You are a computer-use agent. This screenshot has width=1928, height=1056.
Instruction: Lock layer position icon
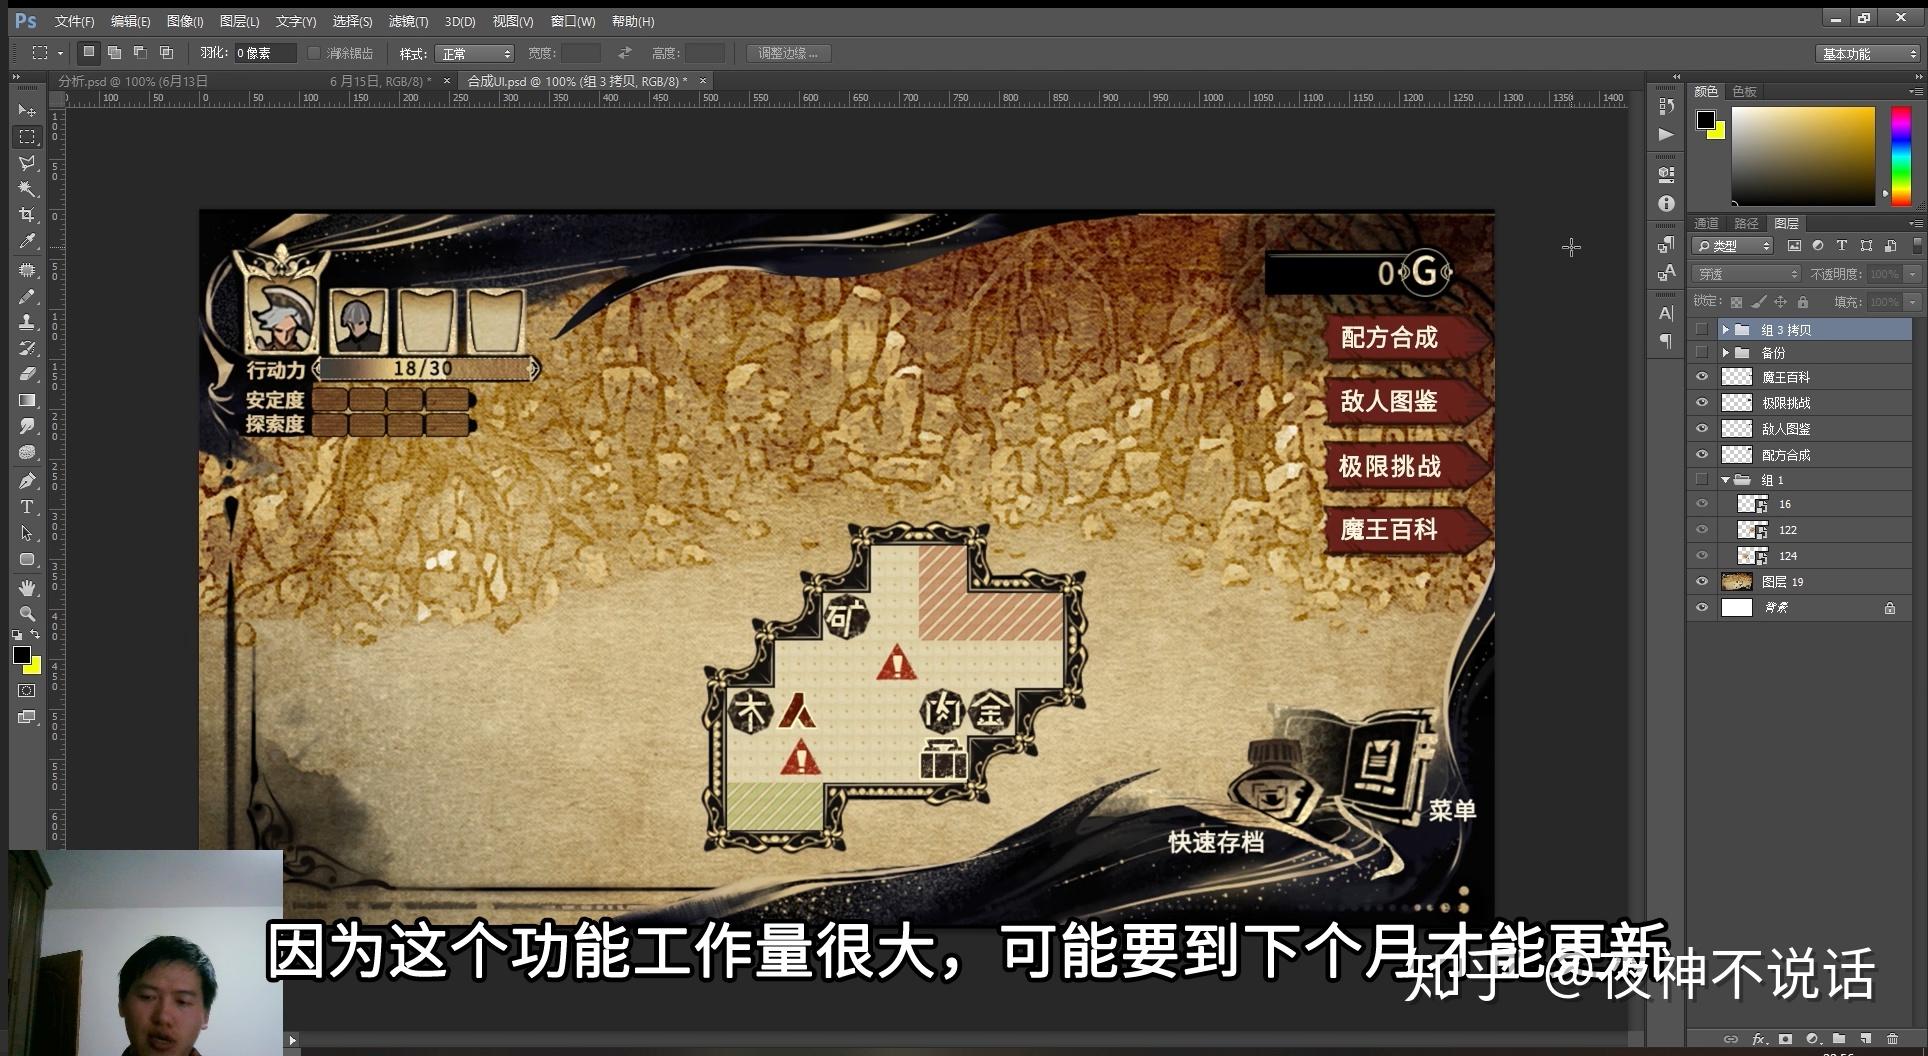coord(1780,302)
